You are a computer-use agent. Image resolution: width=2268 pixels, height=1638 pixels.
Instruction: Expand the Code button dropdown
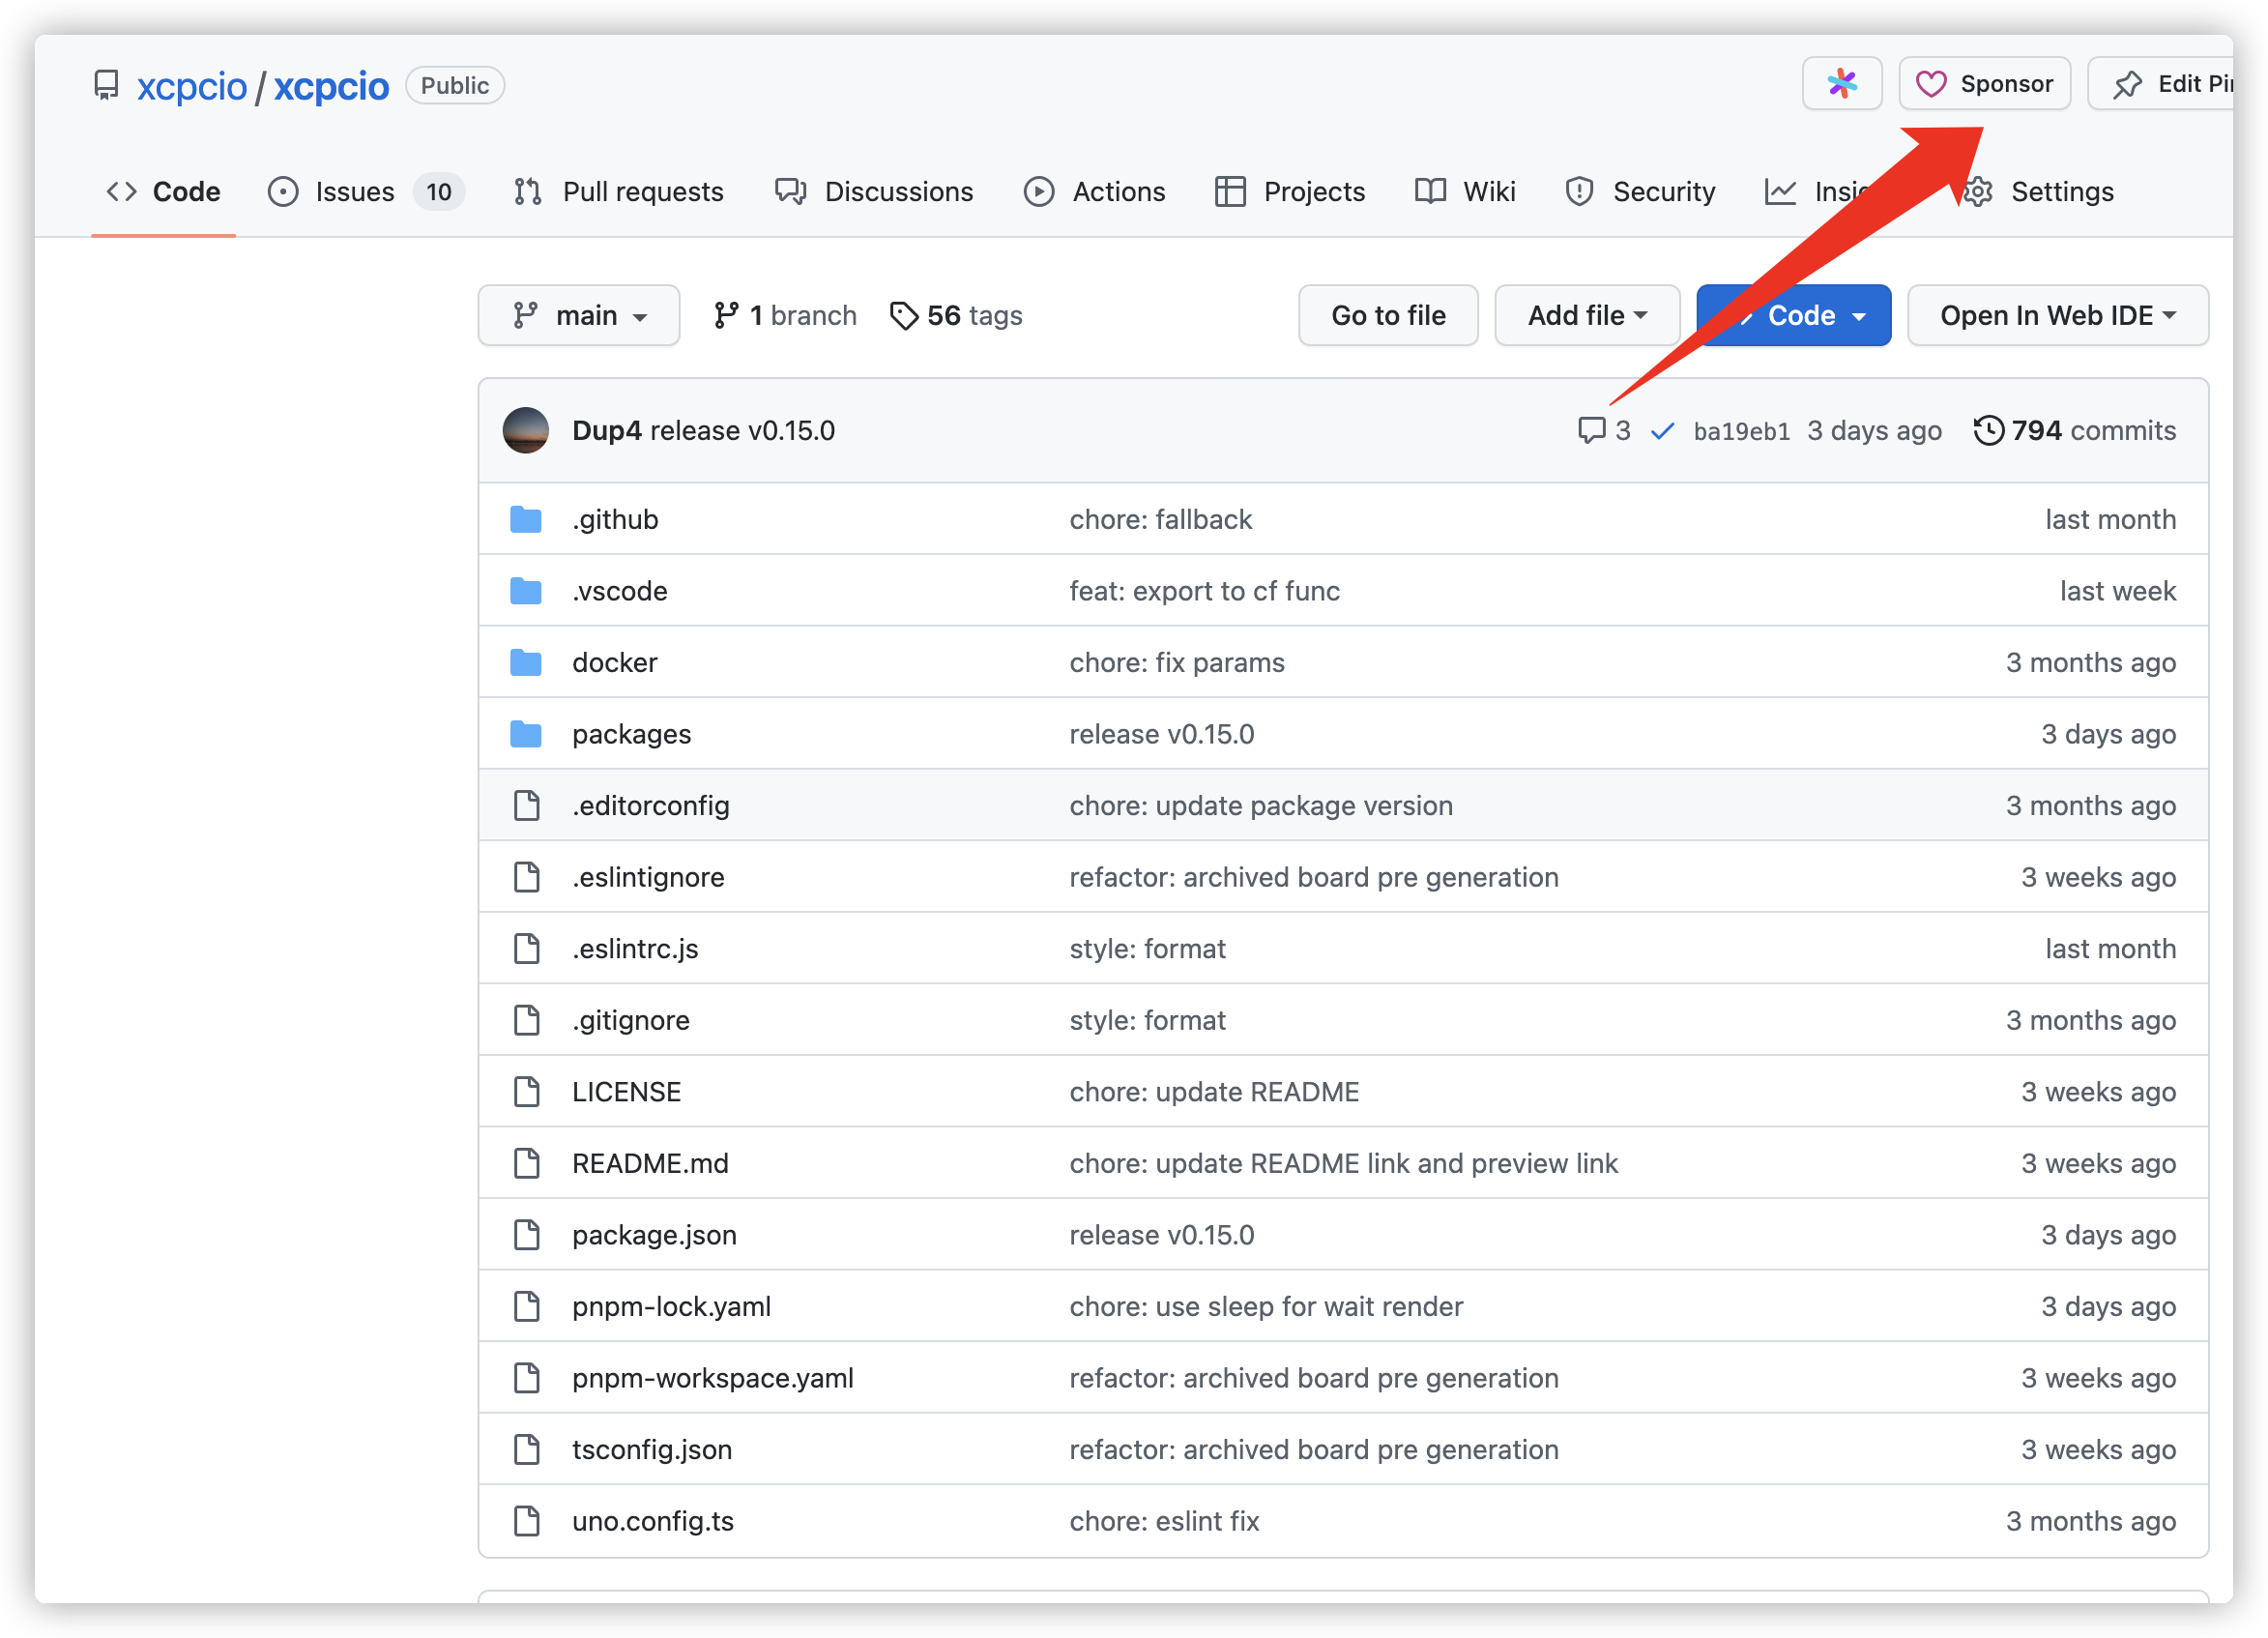click(x=1861, y=315)
